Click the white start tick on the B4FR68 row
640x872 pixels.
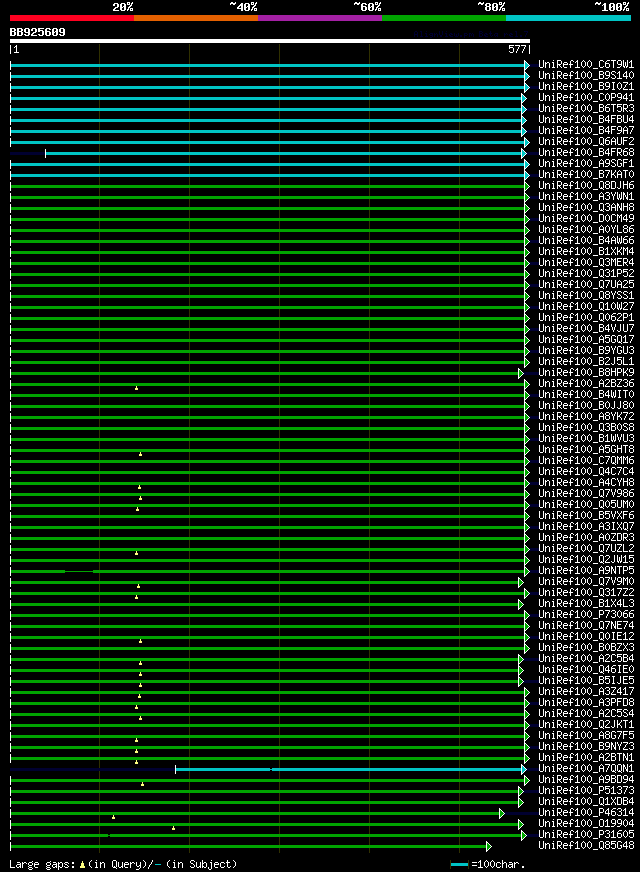coord(46,153)
